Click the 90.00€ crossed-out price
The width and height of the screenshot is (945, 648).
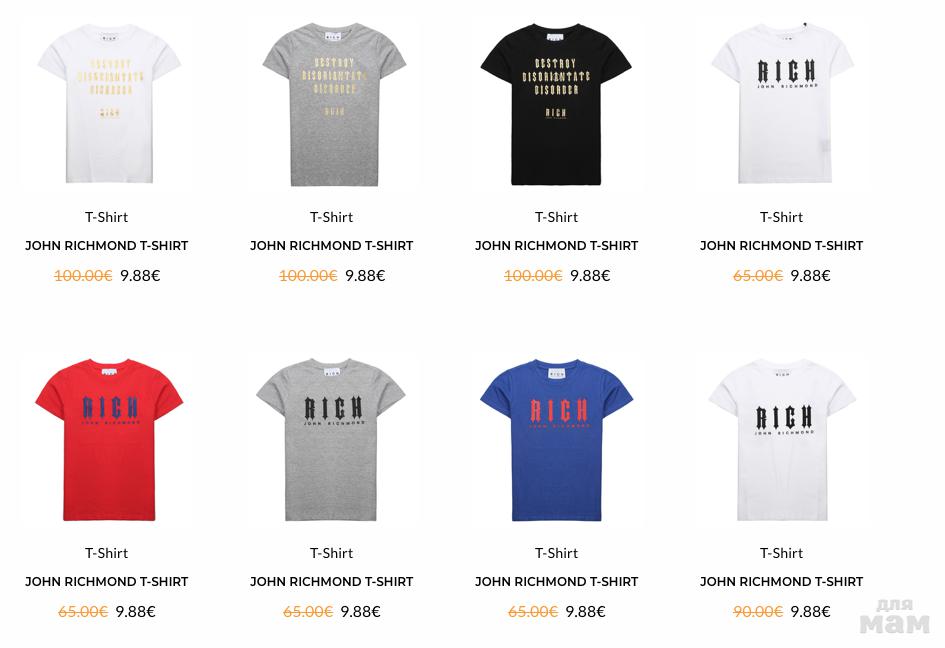coord(758,612)
